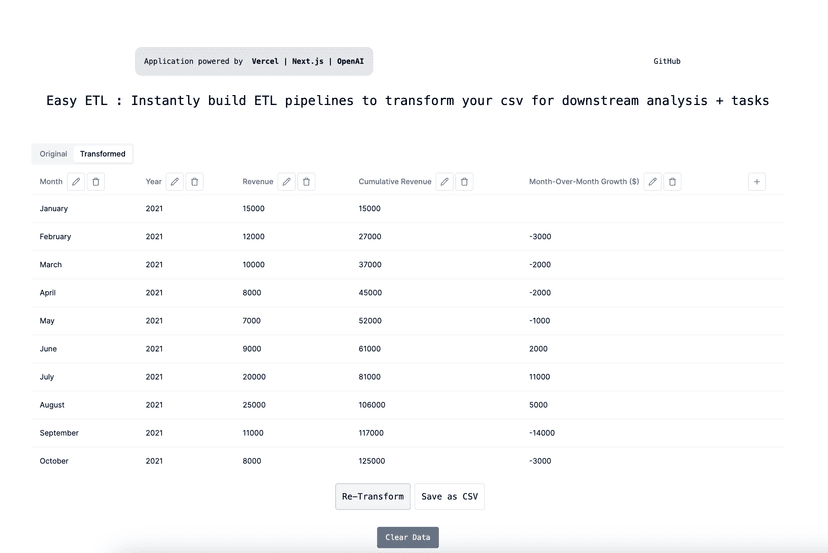Screen dimensions: 828x553
Task: Click Save as CSV button
Action: [x=449, y=496]
